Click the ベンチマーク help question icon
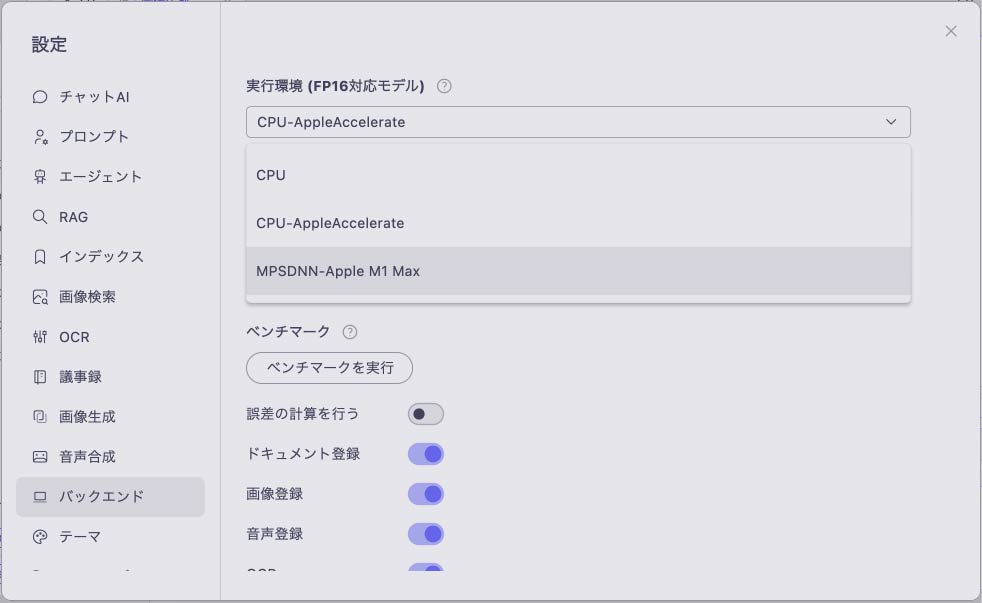Image resolution: width=982 pixels, height=603 pixels. click(350, 332)
